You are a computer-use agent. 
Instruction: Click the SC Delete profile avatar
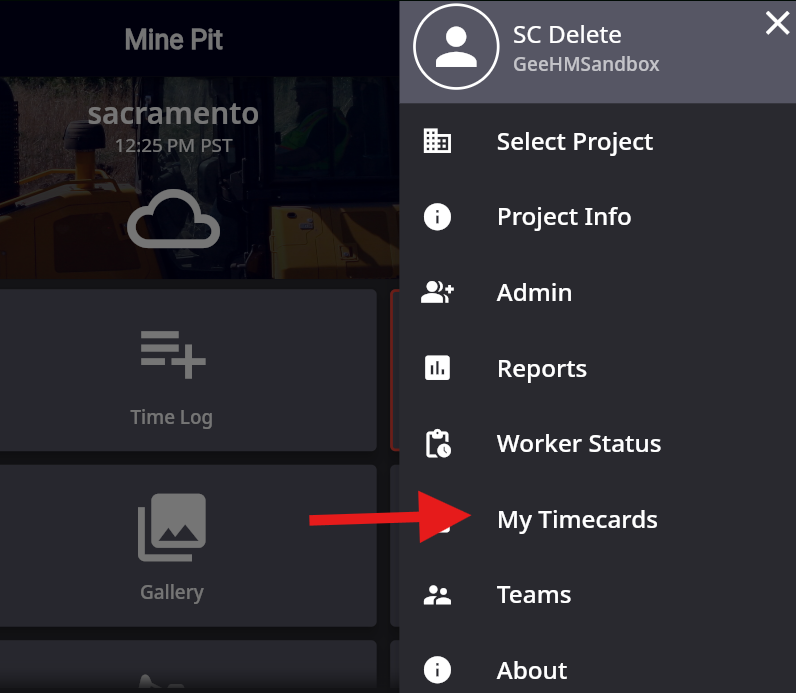(x=456, y=47)
